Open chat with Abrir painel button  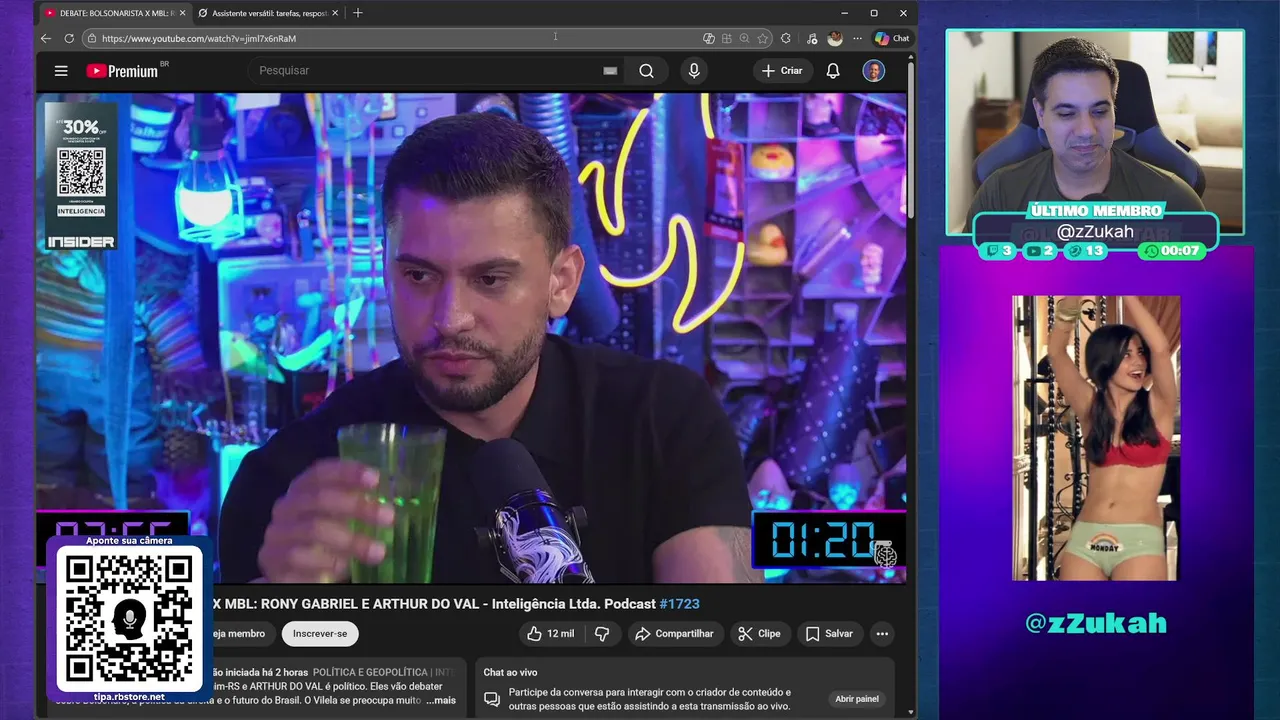pyautogui.click(x=857, y=699)
